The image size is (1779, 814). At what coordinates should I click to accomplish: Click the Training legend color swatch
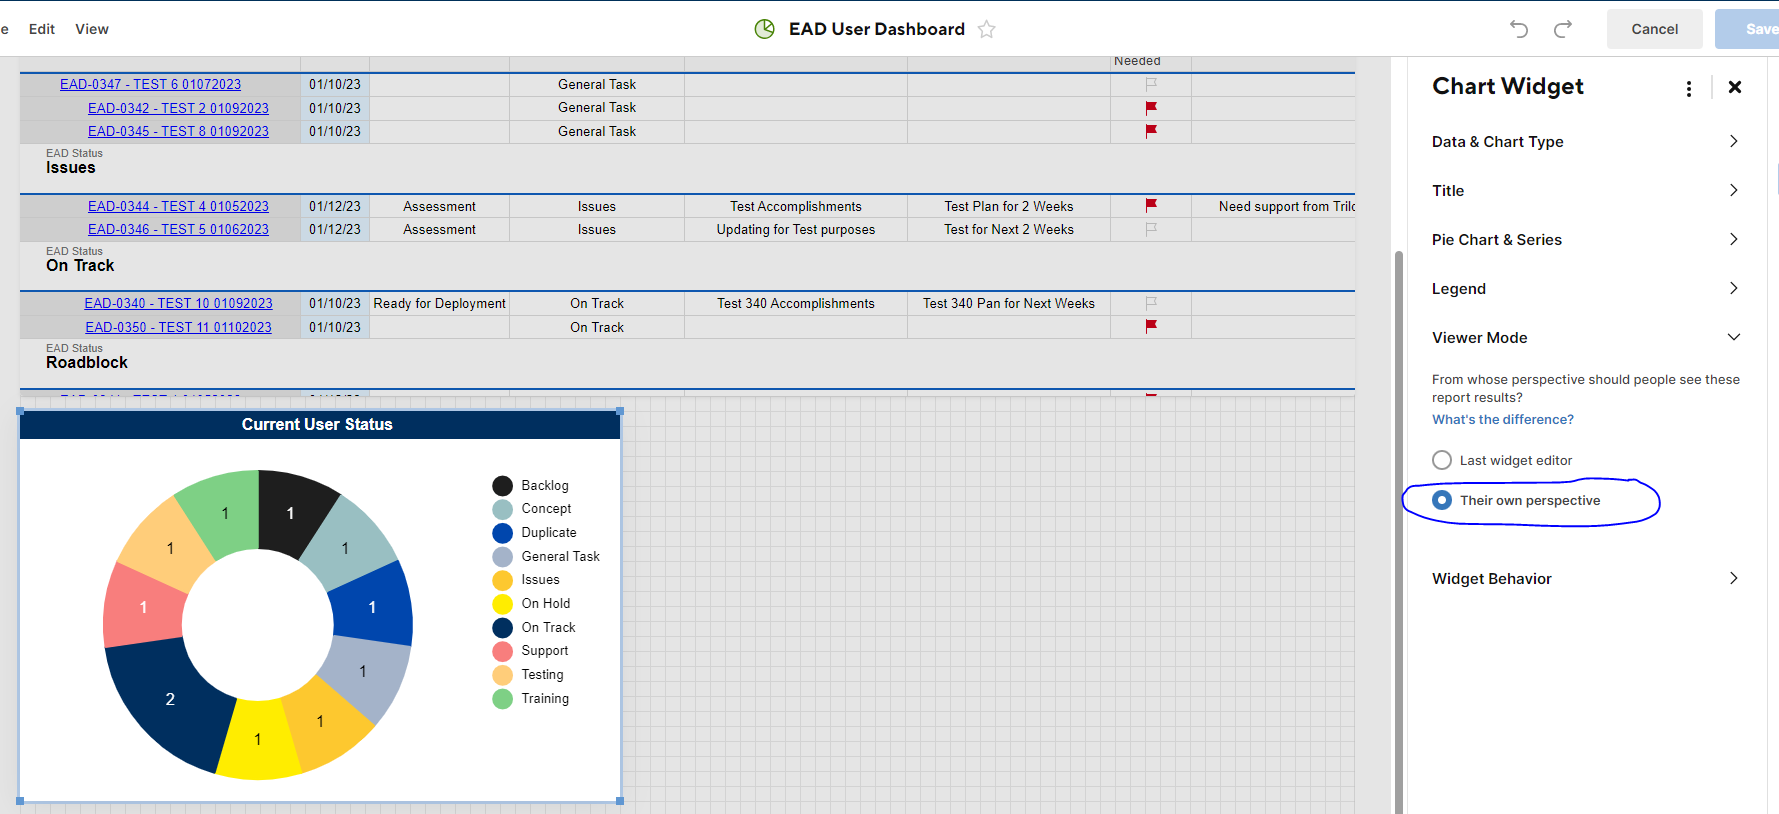[x=502, y=698]
